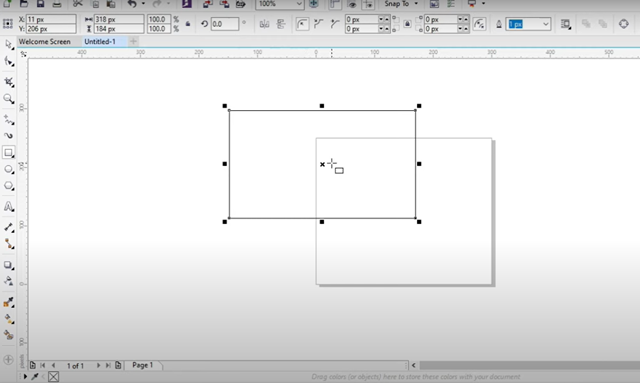Open the outline width dropdown
640x383 pixels.
[x=529, y=24]
